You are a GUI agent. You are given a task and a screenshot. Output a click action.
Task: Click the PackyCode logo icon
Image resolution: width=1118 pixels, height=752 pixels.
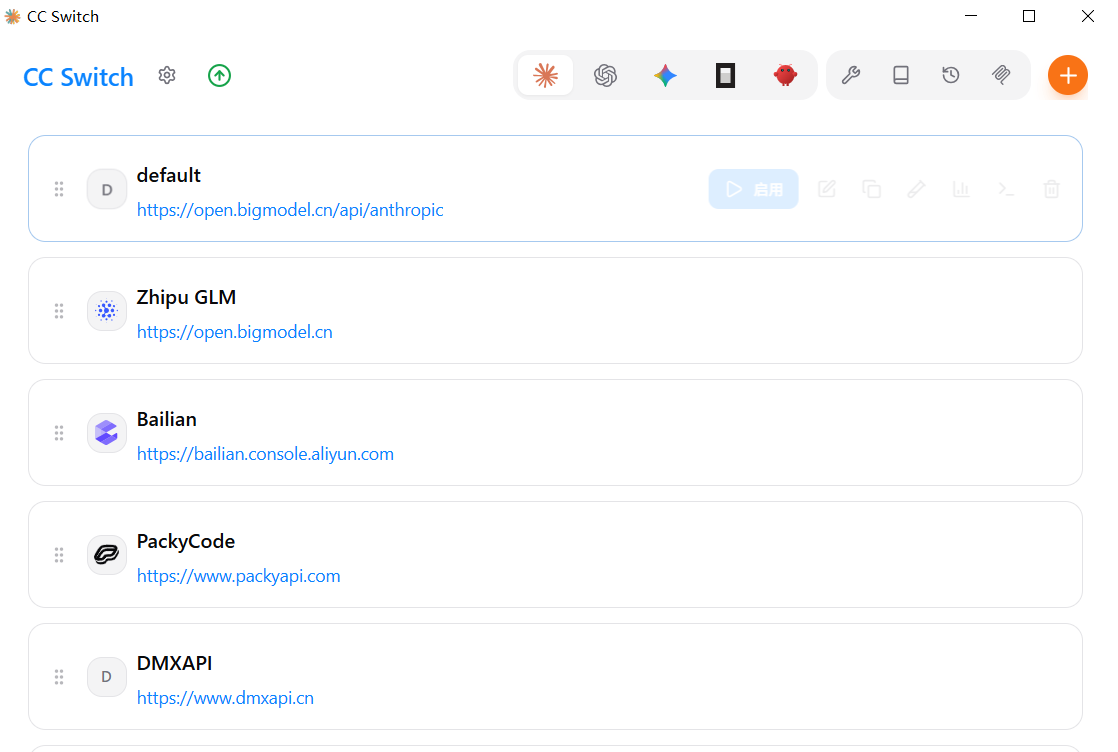(107, 555)
